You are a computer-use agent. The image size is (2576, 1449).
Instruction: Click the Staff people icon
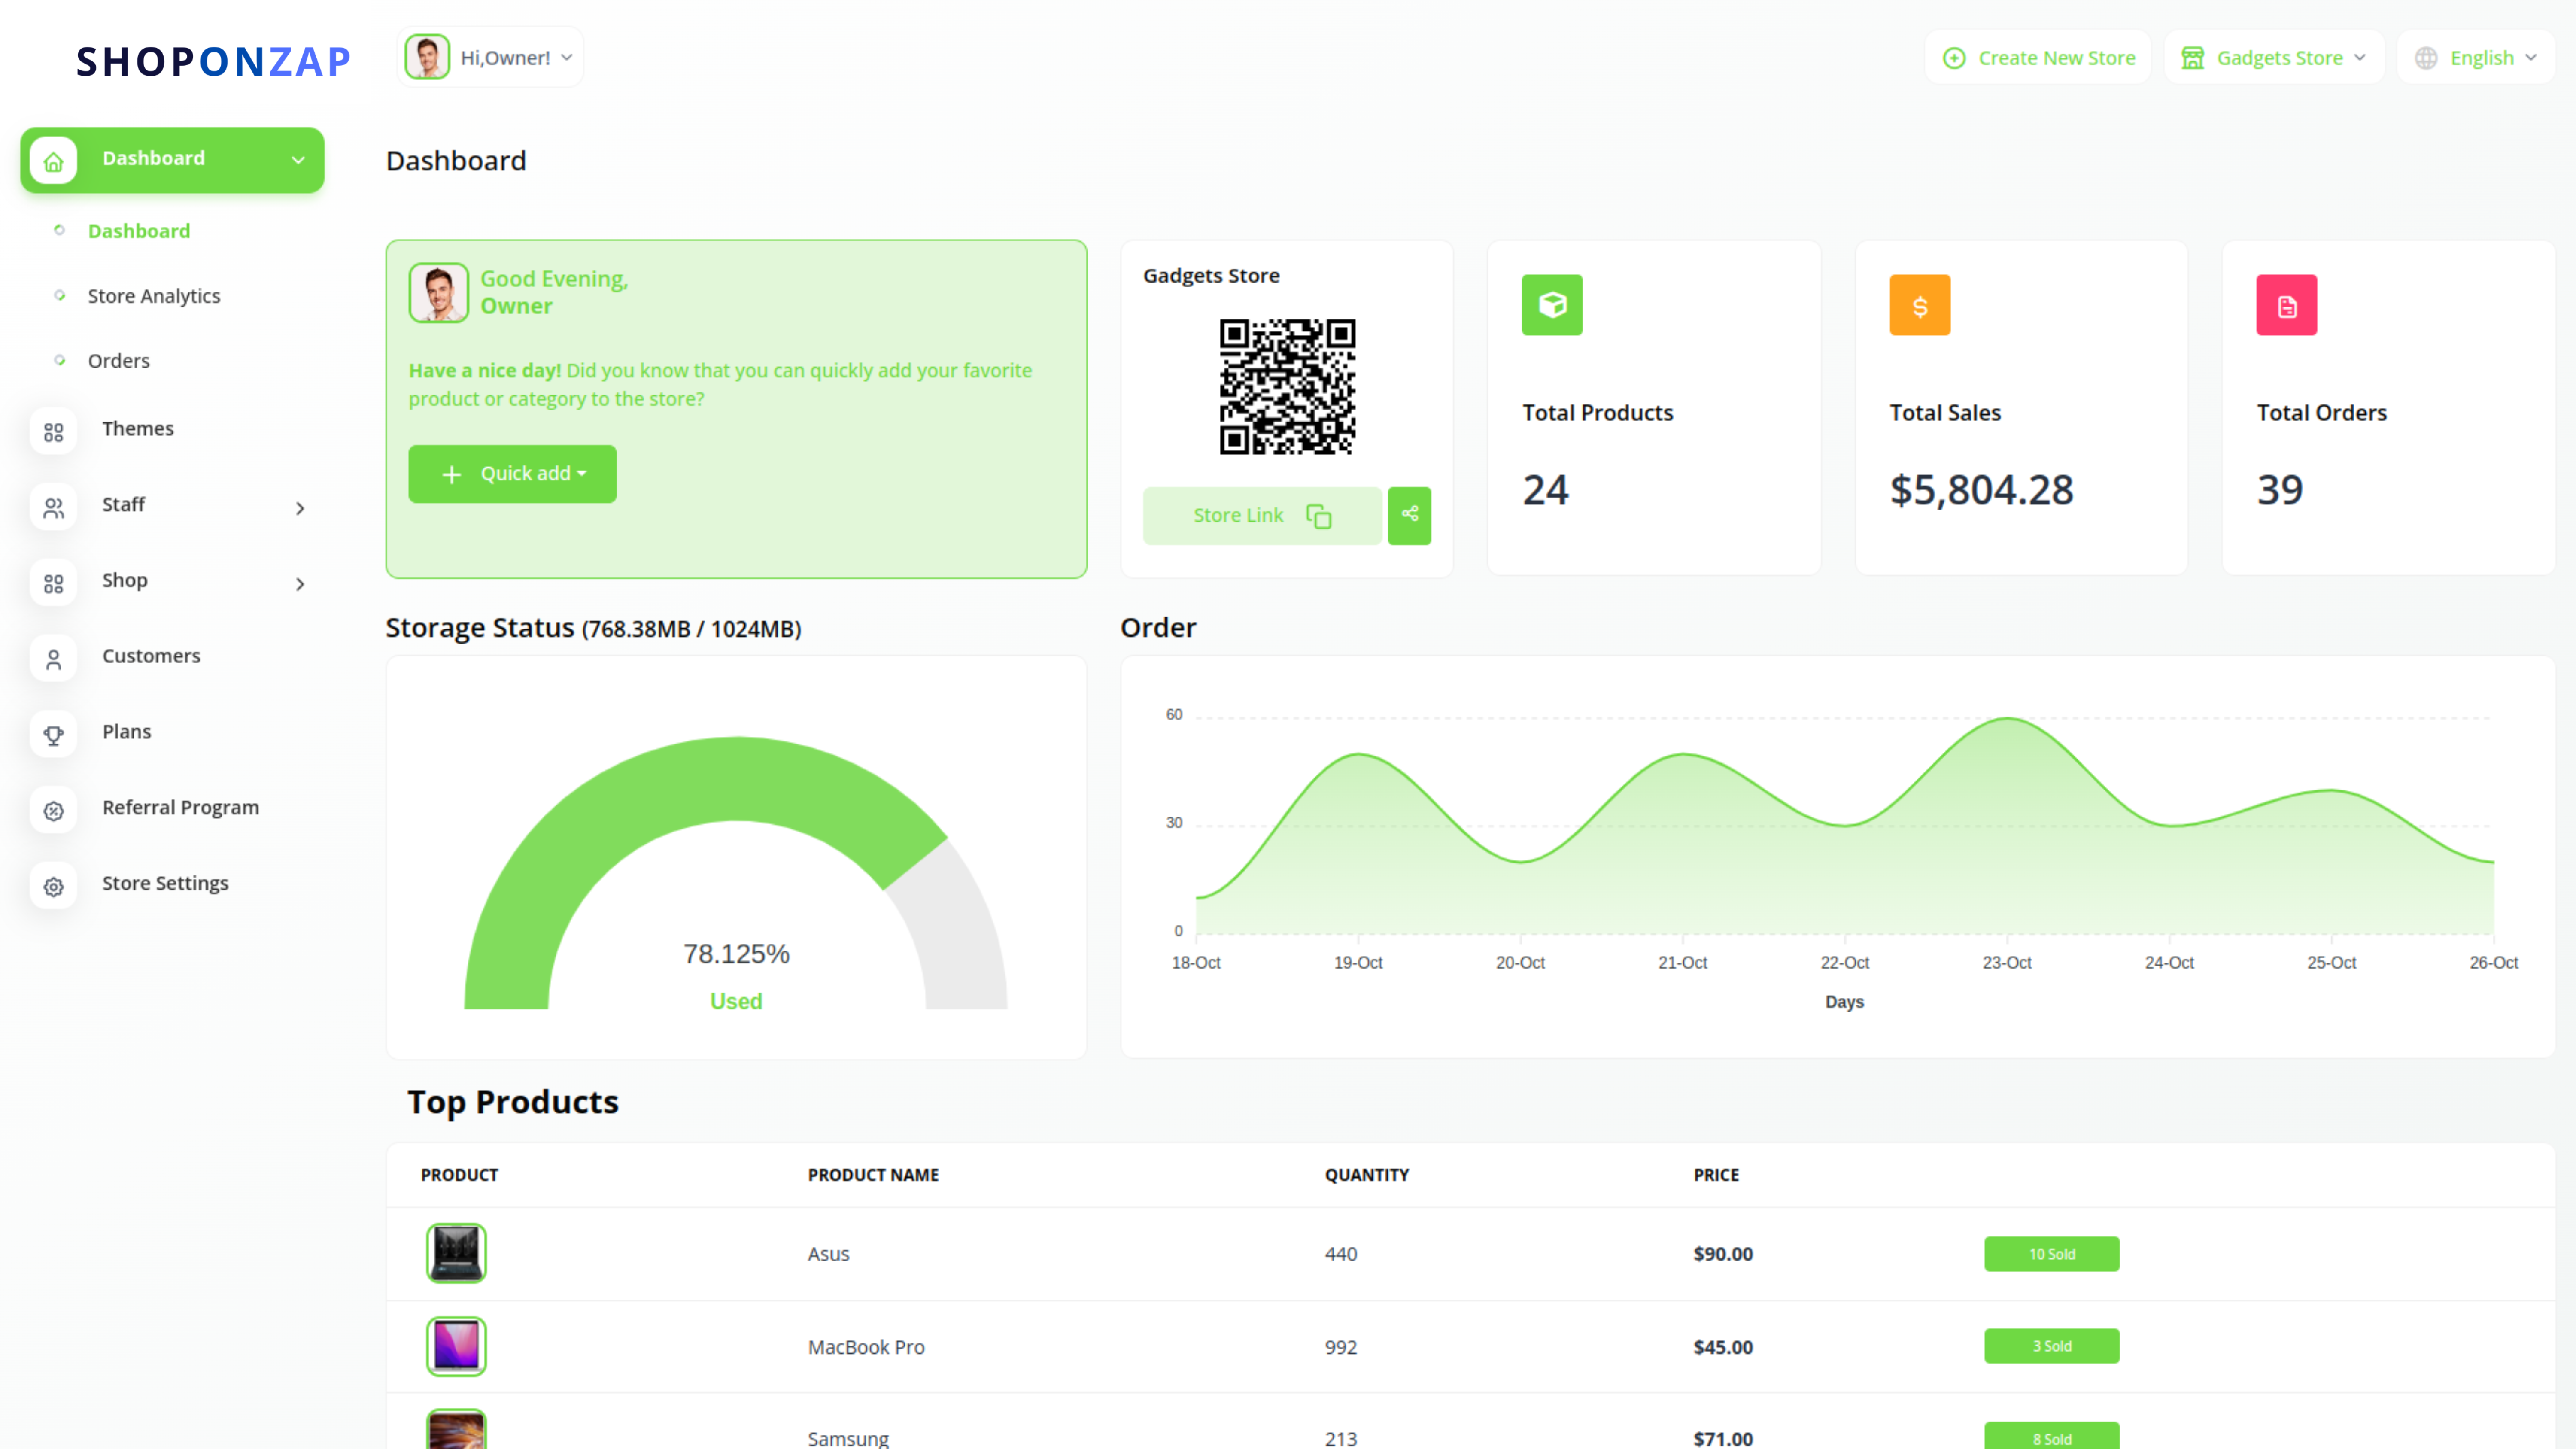(53, 507)
